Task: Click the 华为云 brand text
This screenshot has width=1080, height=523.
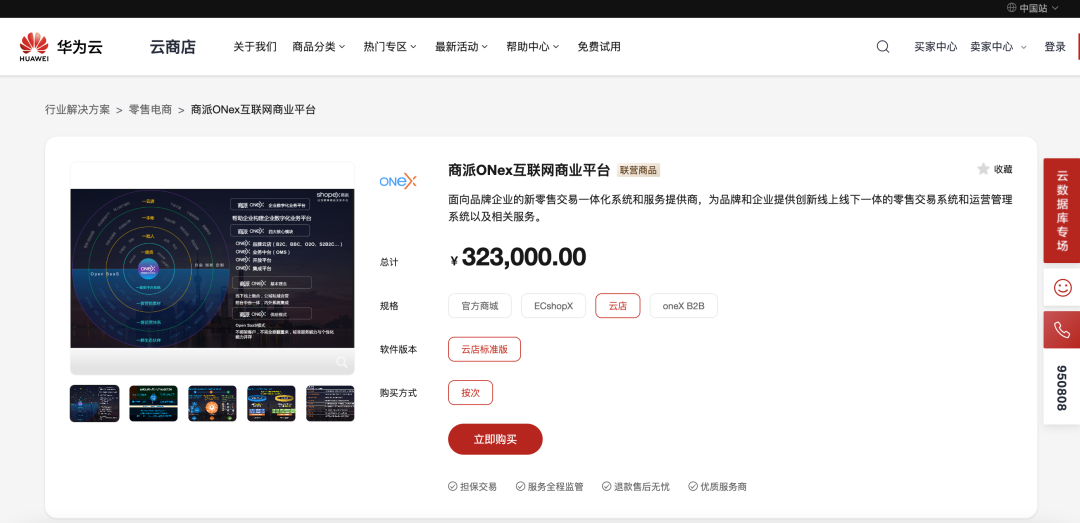Action: point(80,47)
